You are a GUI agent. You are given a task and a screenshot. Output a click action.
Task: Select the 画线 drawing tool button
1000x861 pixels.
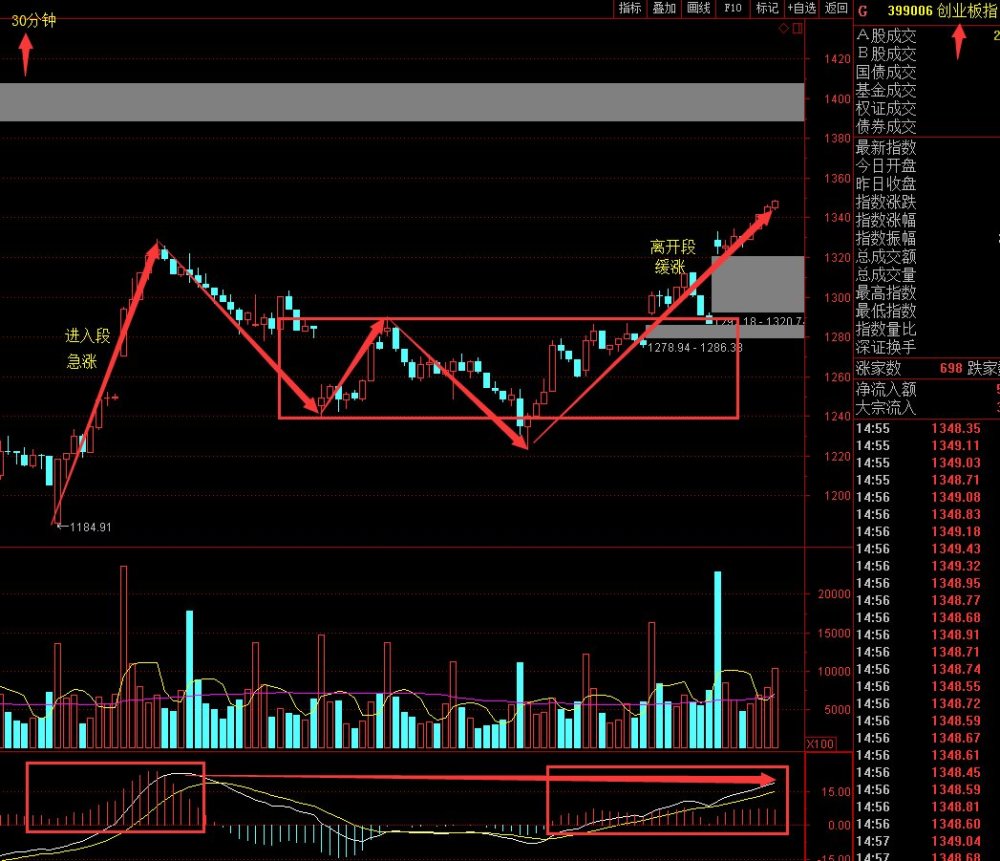[x=698, y=8]
